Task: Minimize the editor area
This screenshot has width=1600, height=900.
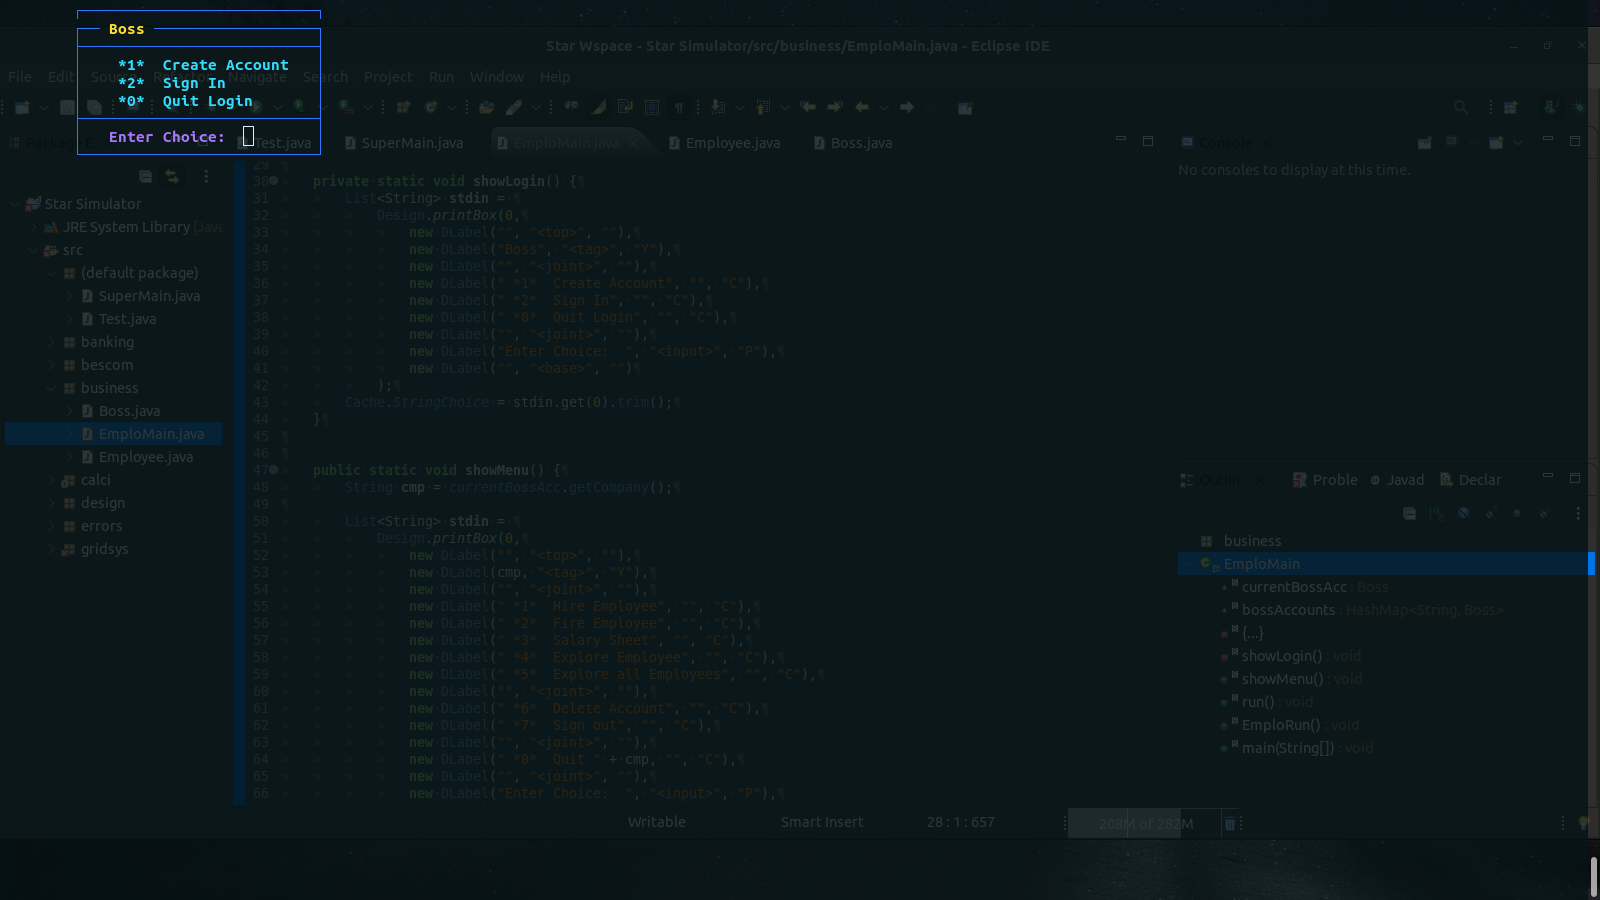Action: [1118, 141]
